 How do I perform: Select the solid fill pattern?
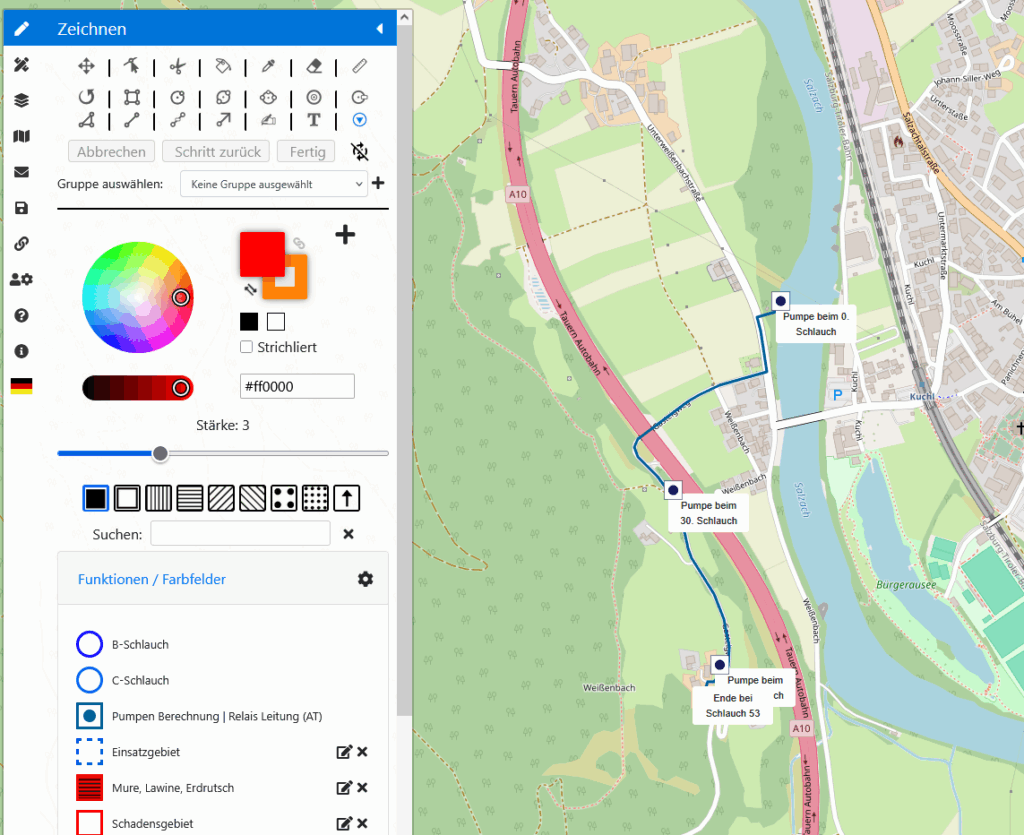96,498
